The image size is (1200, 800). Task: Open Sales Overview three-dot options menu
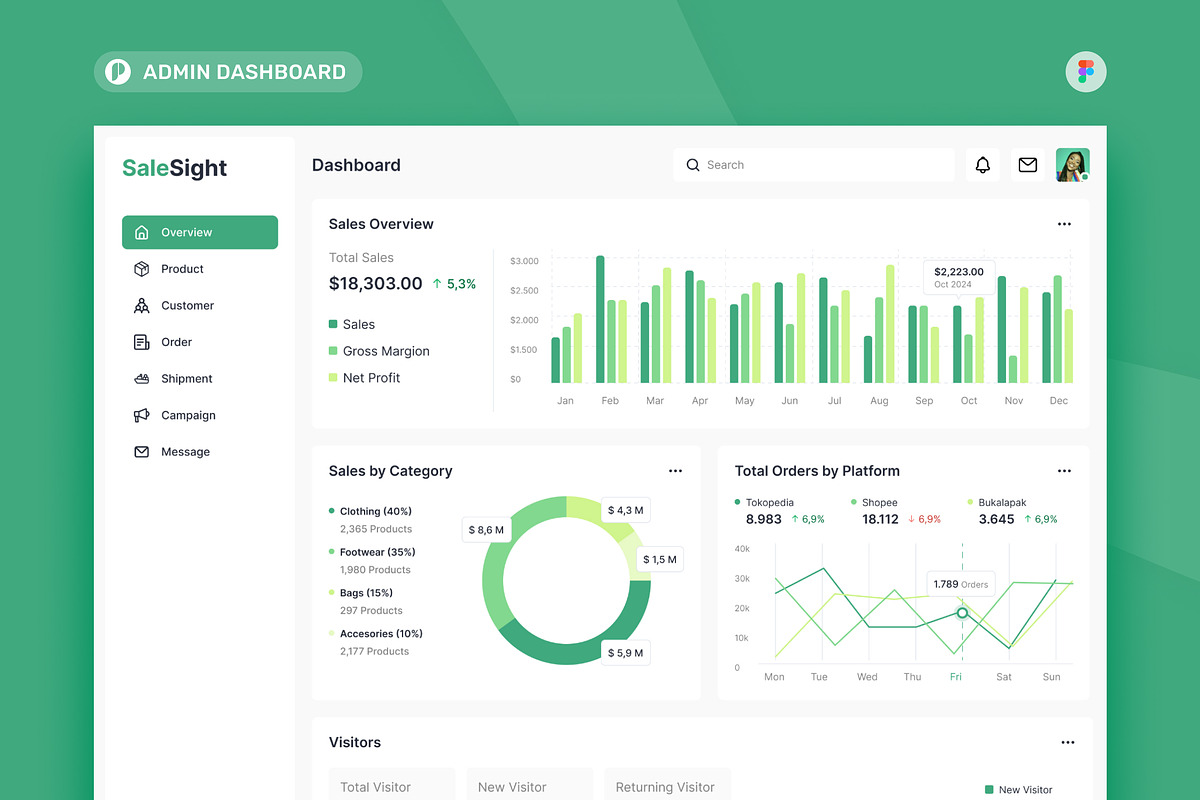point(1064,224)
